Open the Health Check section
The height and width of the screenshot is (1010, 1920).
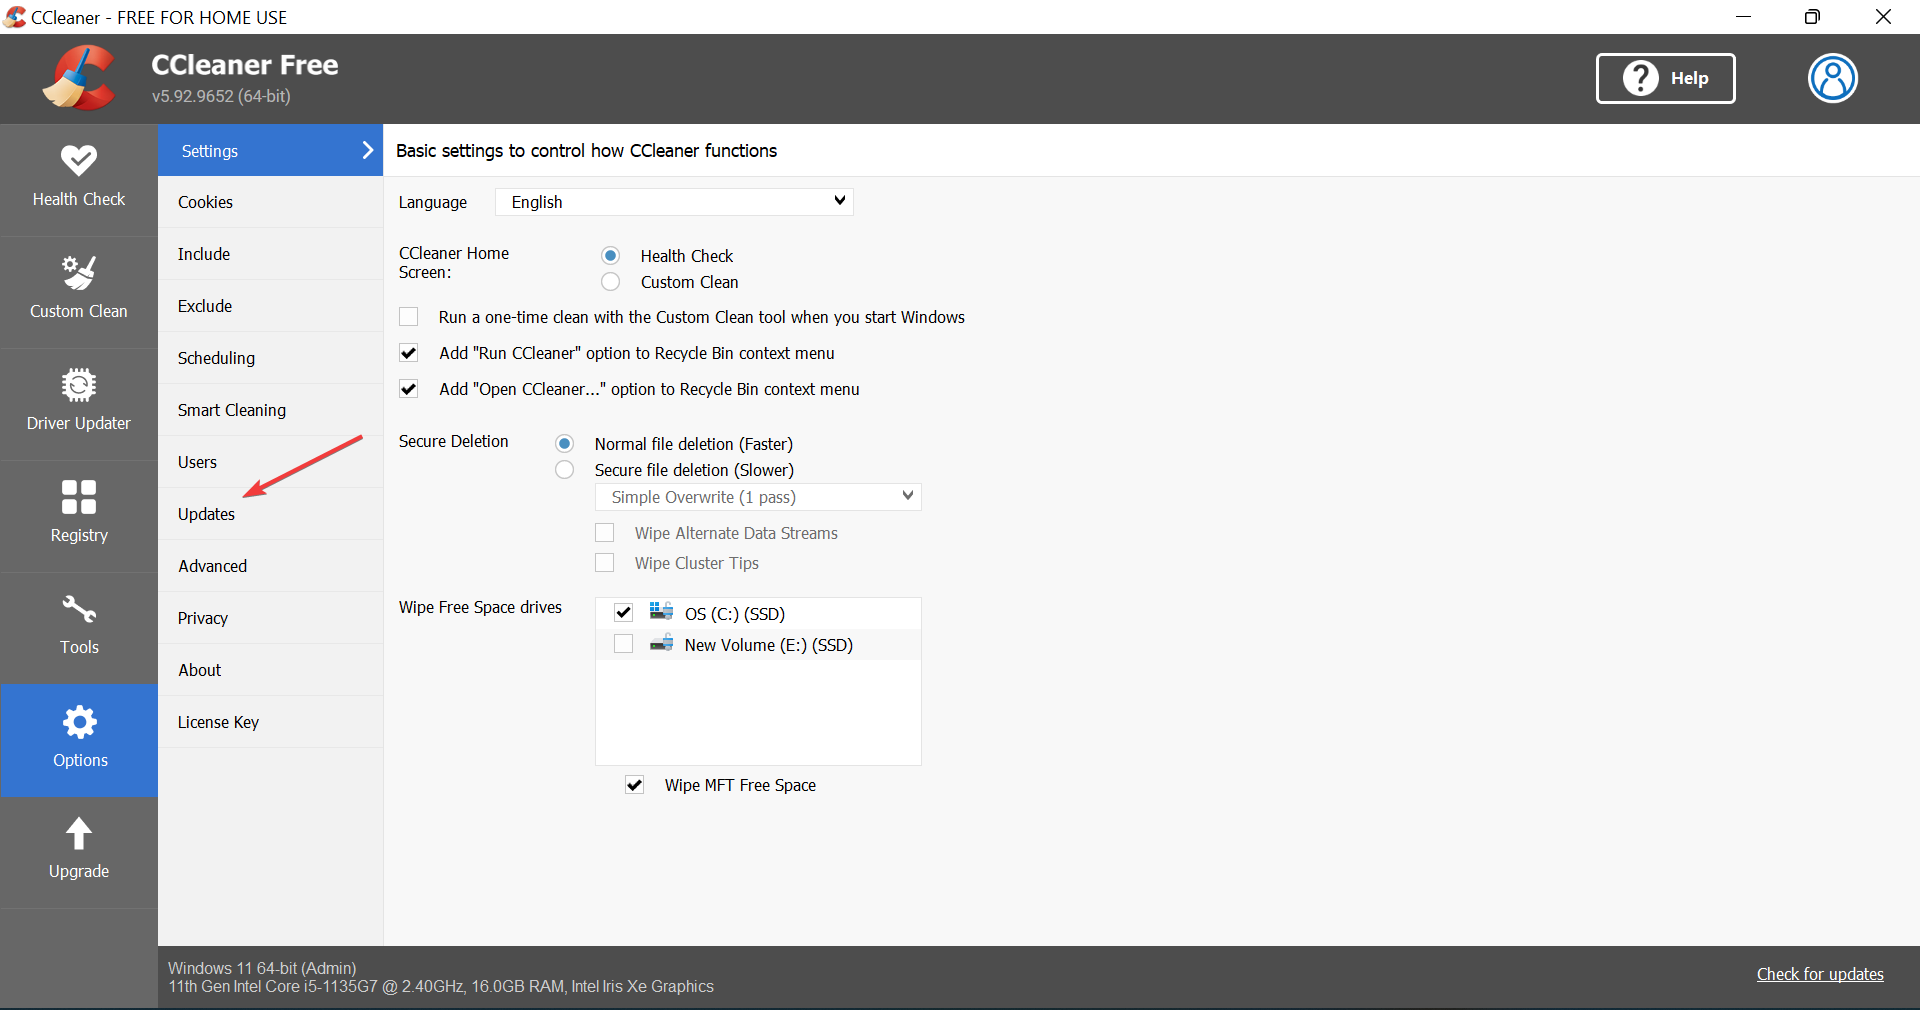coord(79,180)
